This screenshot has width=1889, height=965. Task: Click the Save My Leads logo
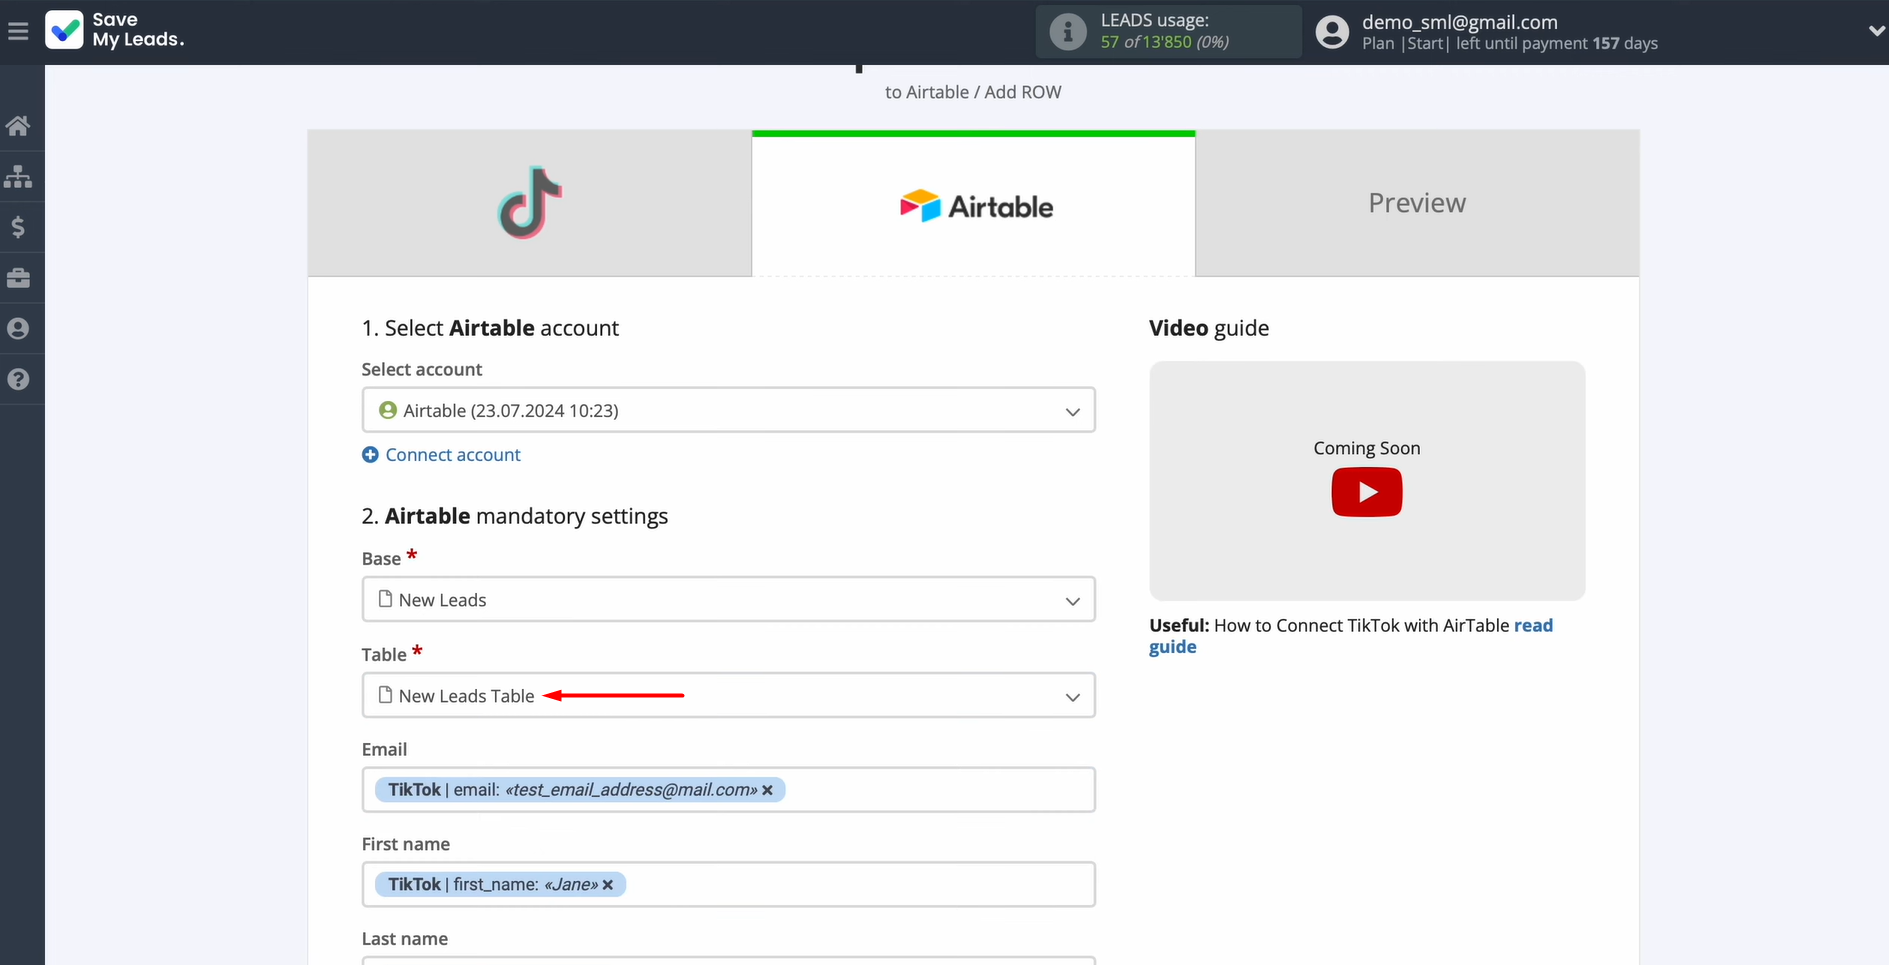coord(115,30)
